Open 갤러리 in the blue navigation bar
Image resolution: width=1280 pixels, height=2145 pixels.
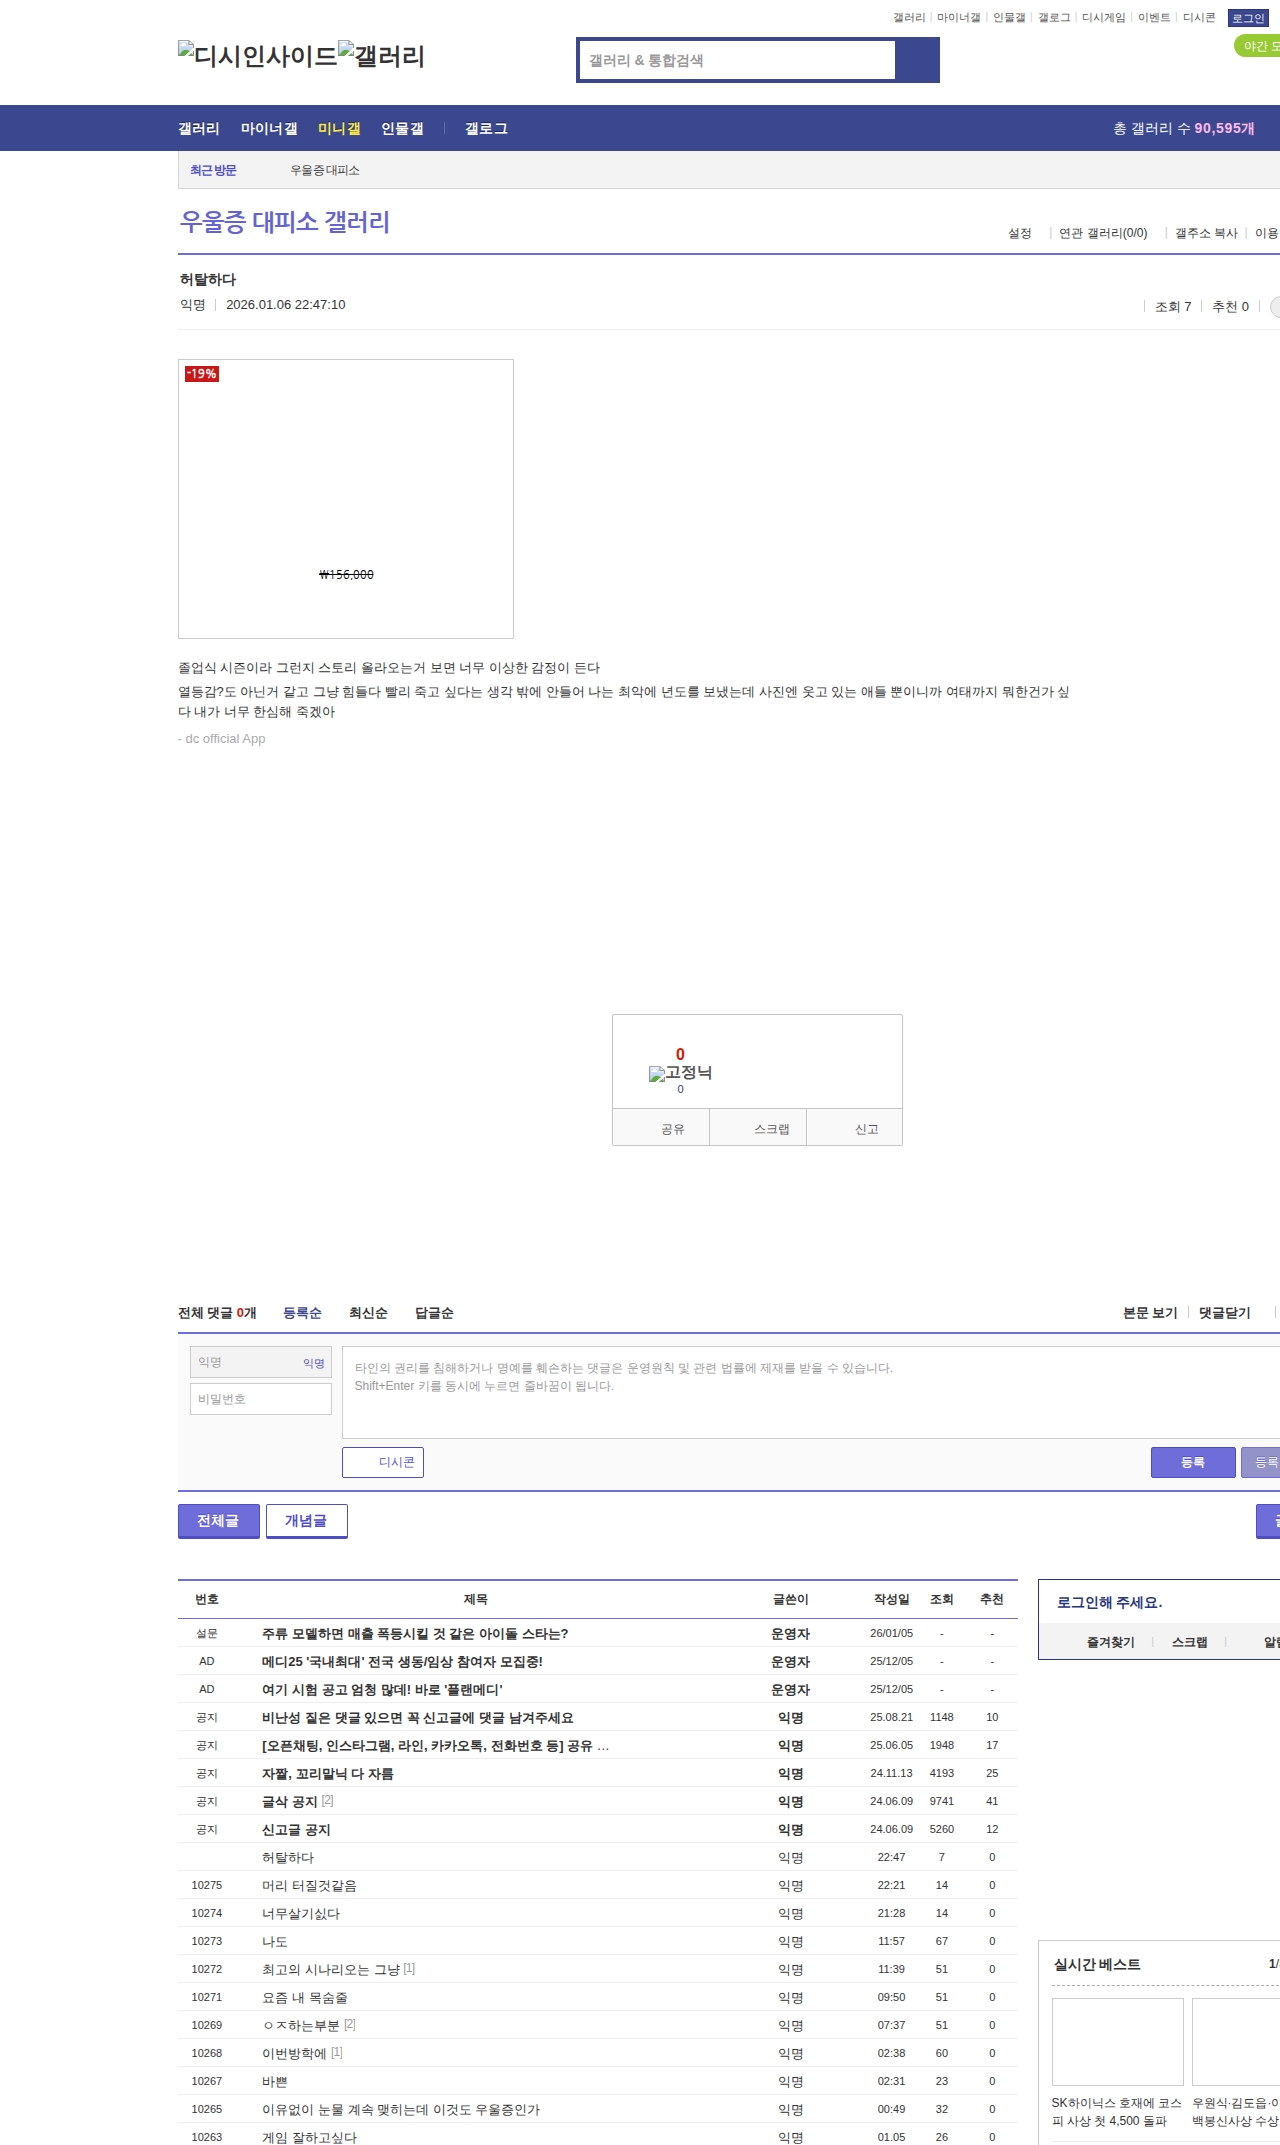[199, 128]
